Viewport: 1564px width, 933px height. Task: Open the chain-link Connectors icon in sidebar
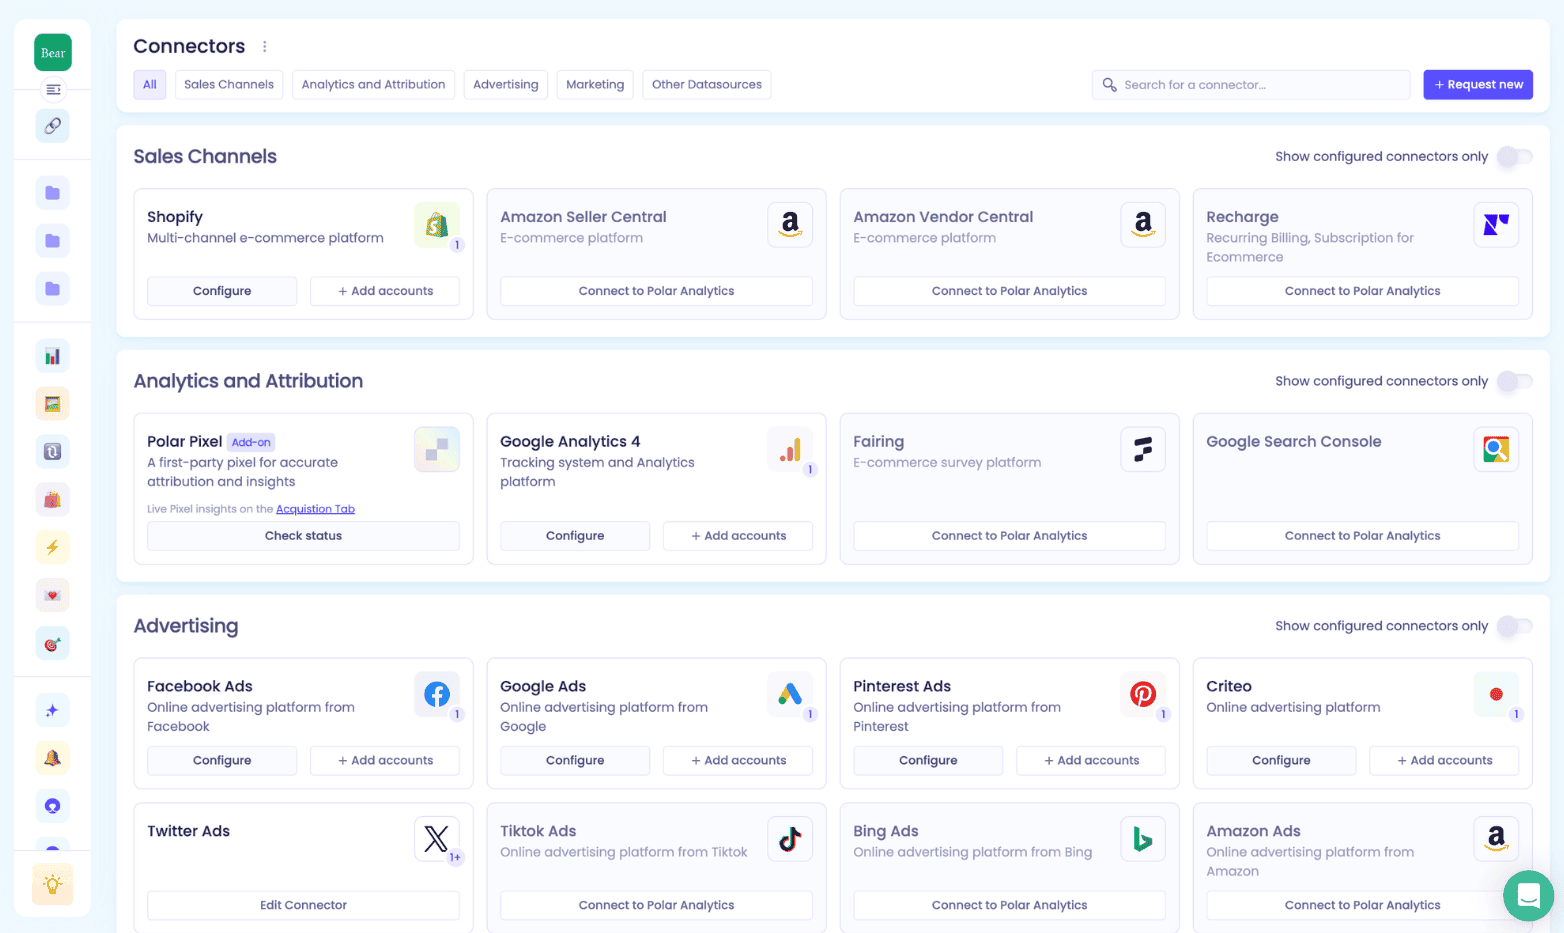[53, 126]
